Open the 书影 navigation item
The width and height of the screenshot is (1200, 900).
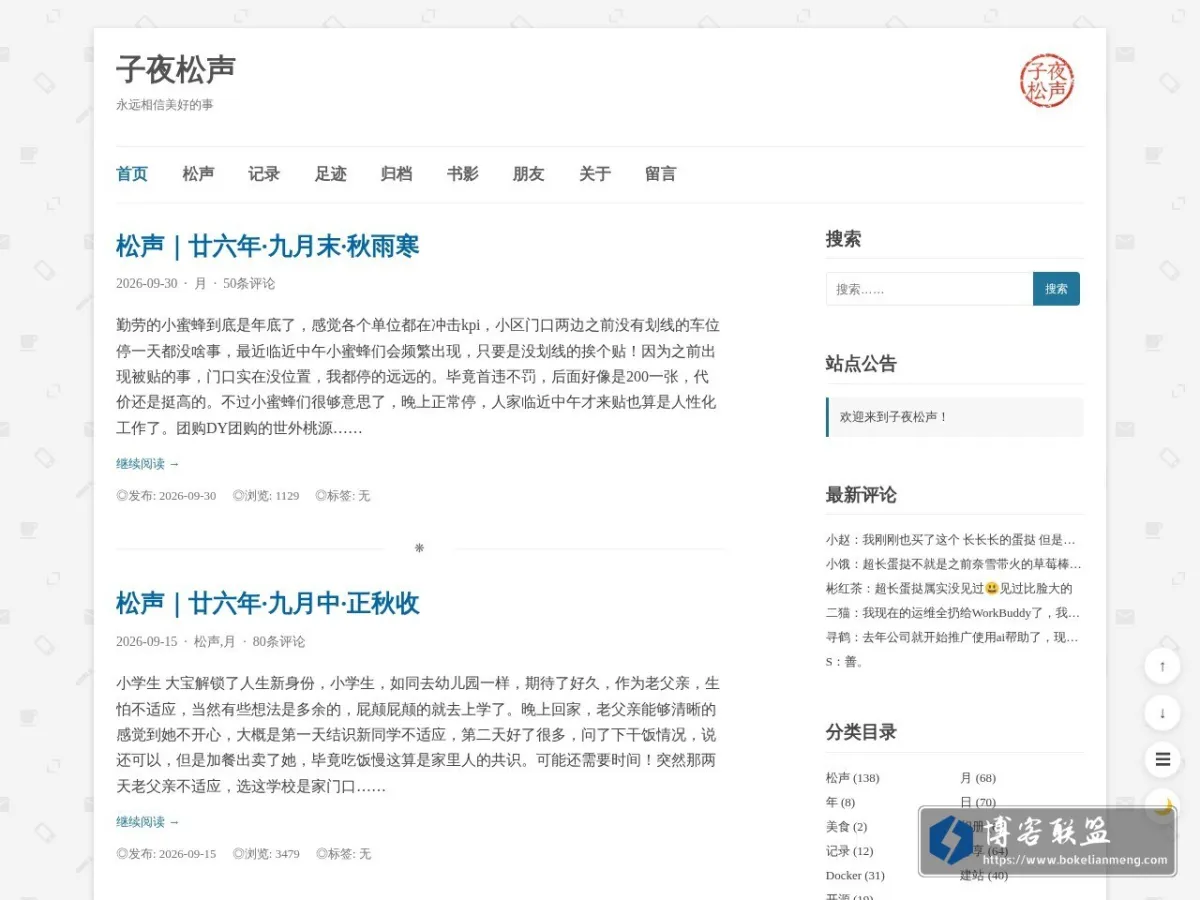coord(462,174)
